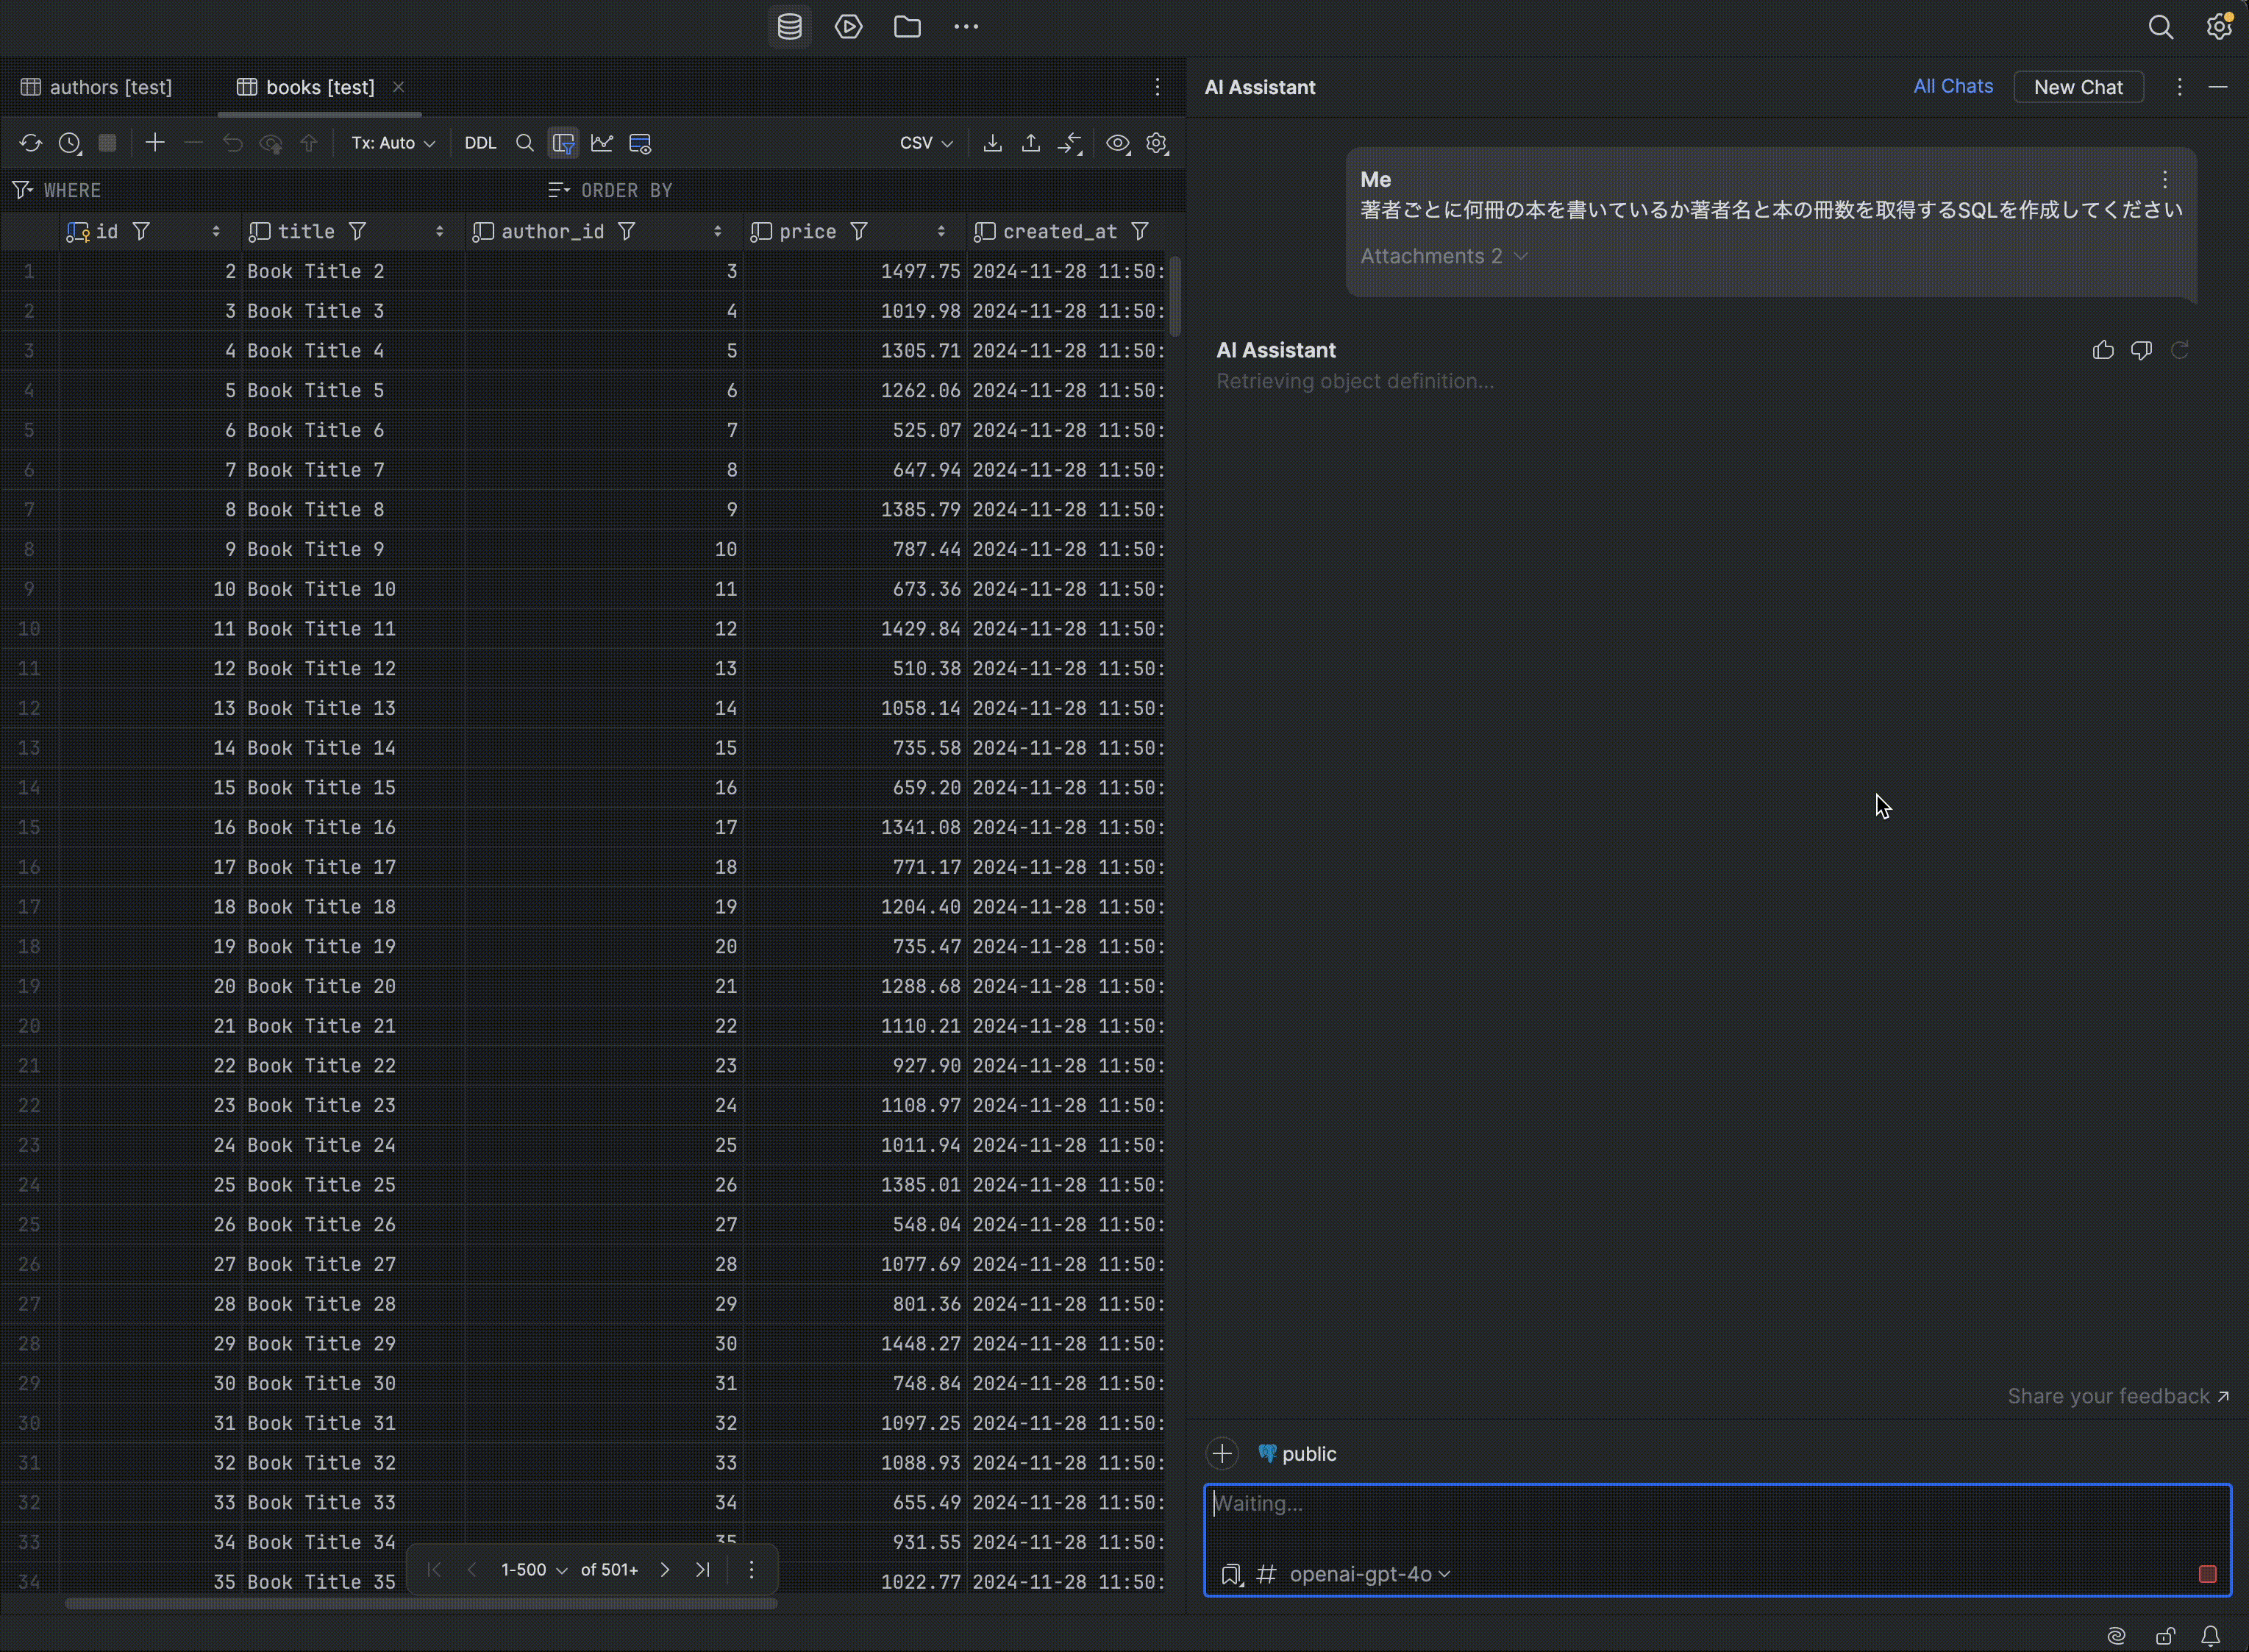
Task: Open the All Chats link
Action: [x=1952, y=86]
